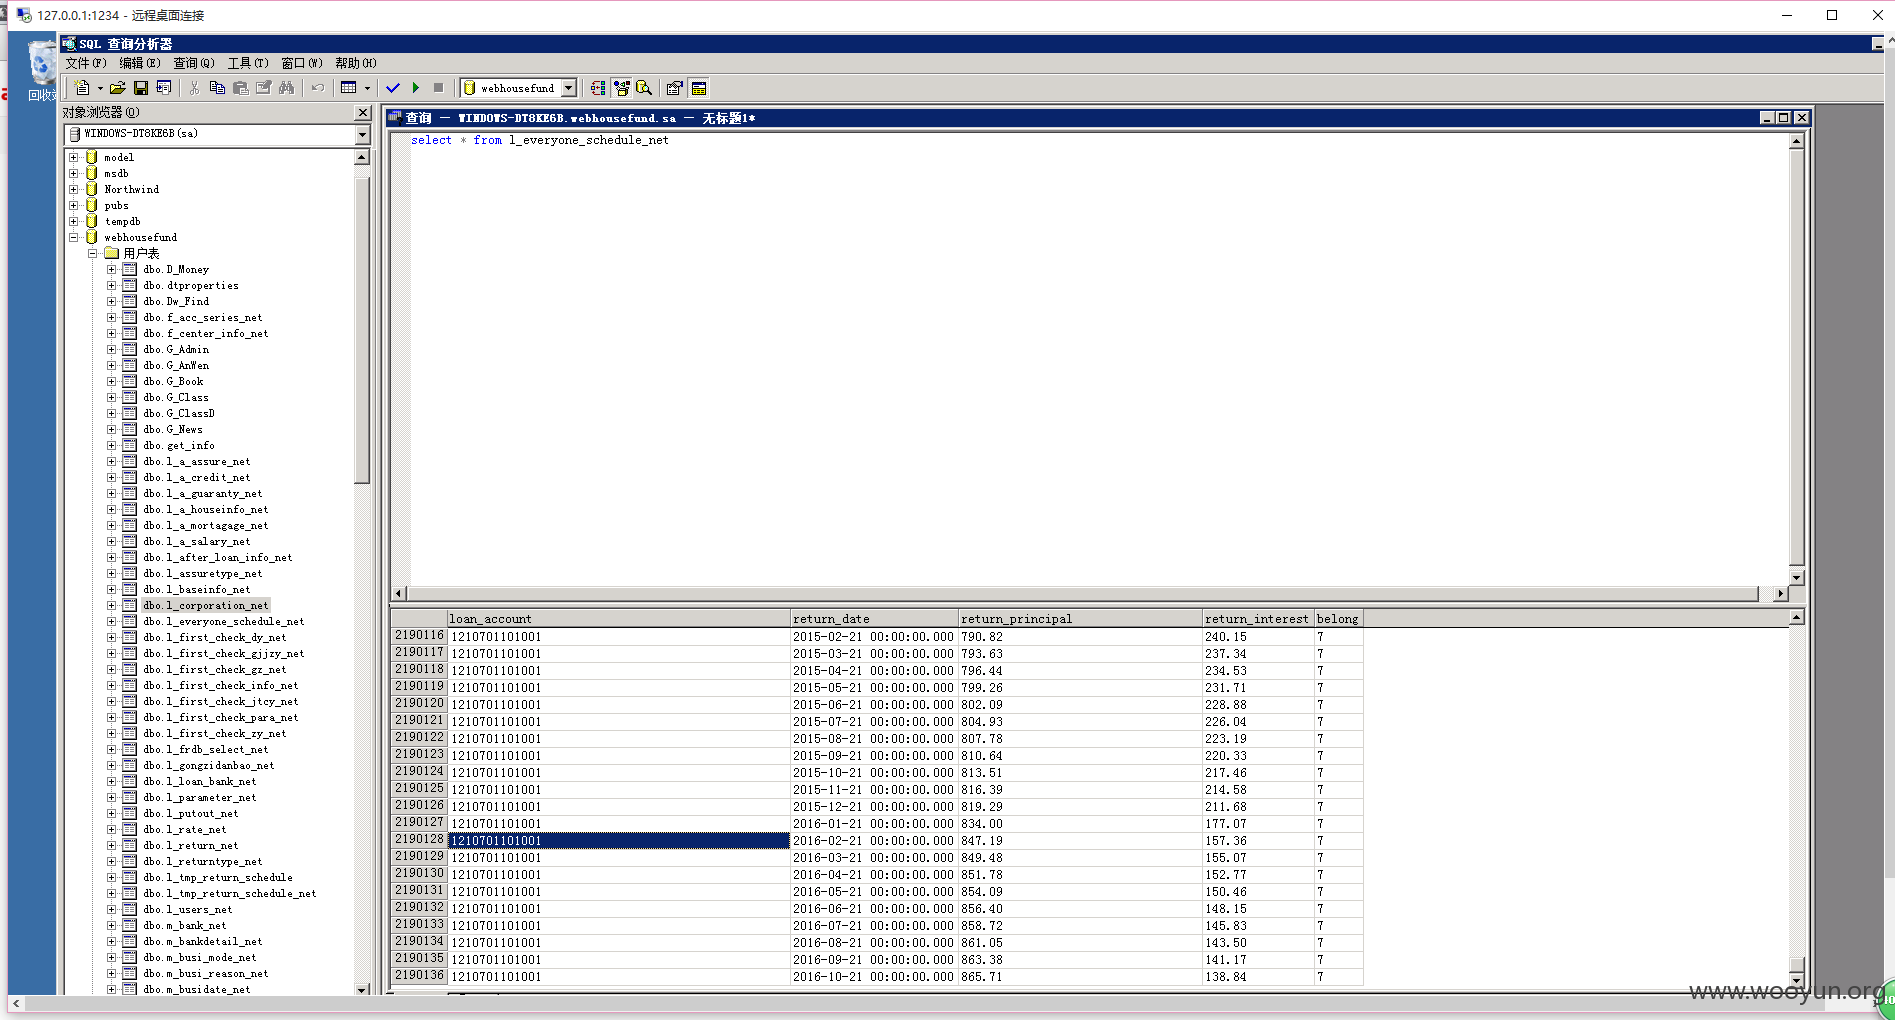Collapse the webhousefund database node
The height and width of the screenshot is (1020, 1895).
point(74,237)
